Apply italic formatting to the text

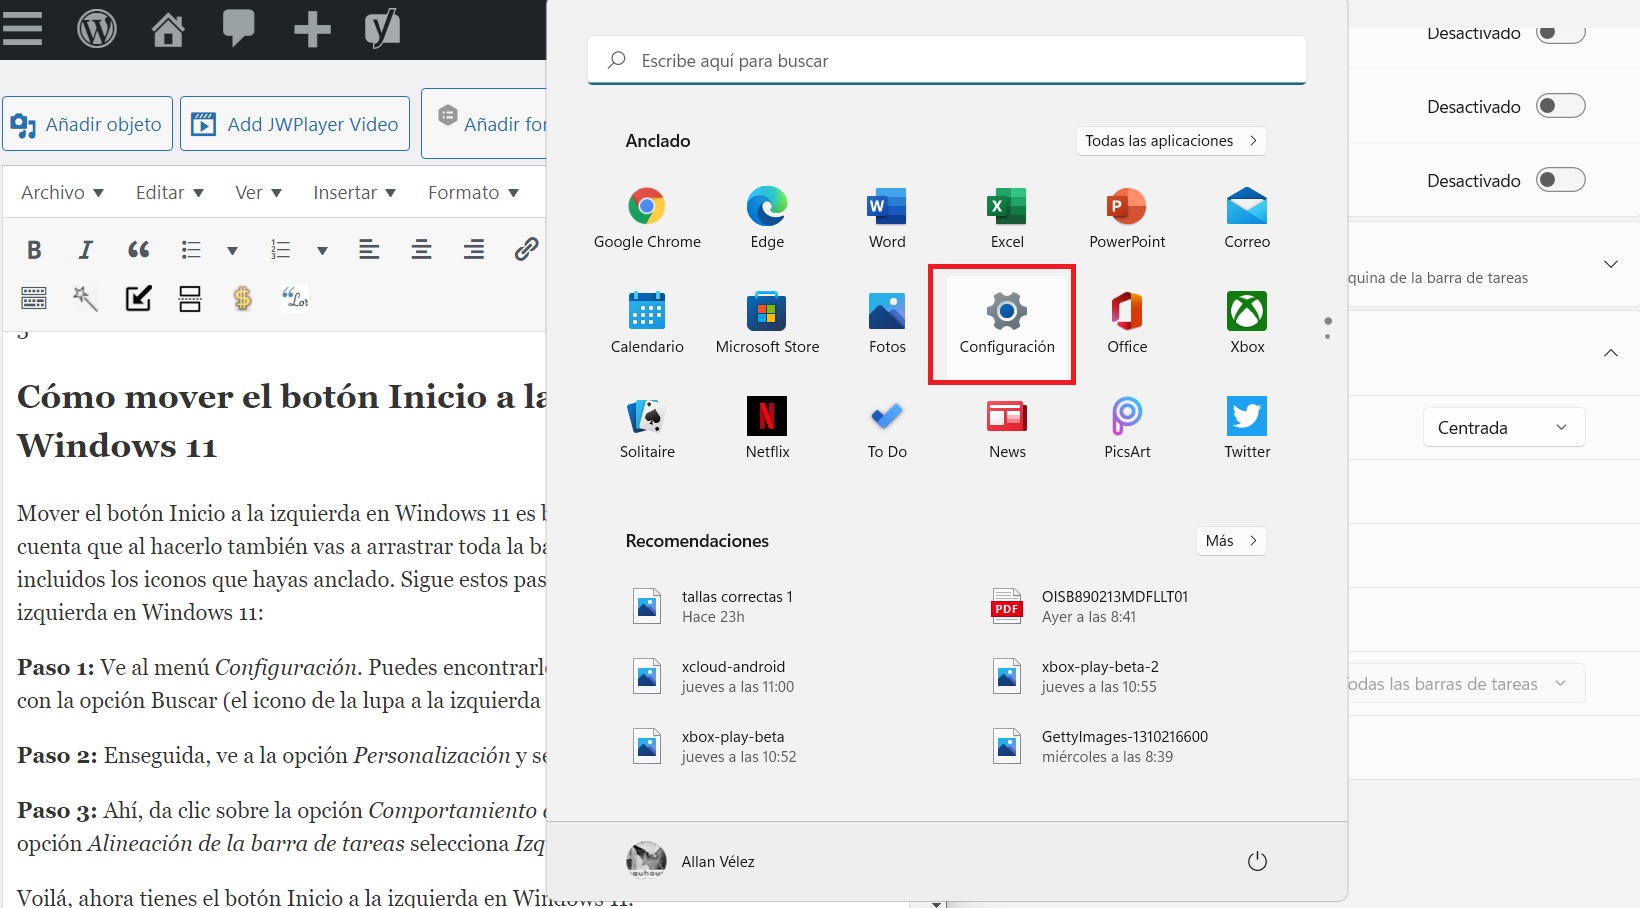click(85, 250)
